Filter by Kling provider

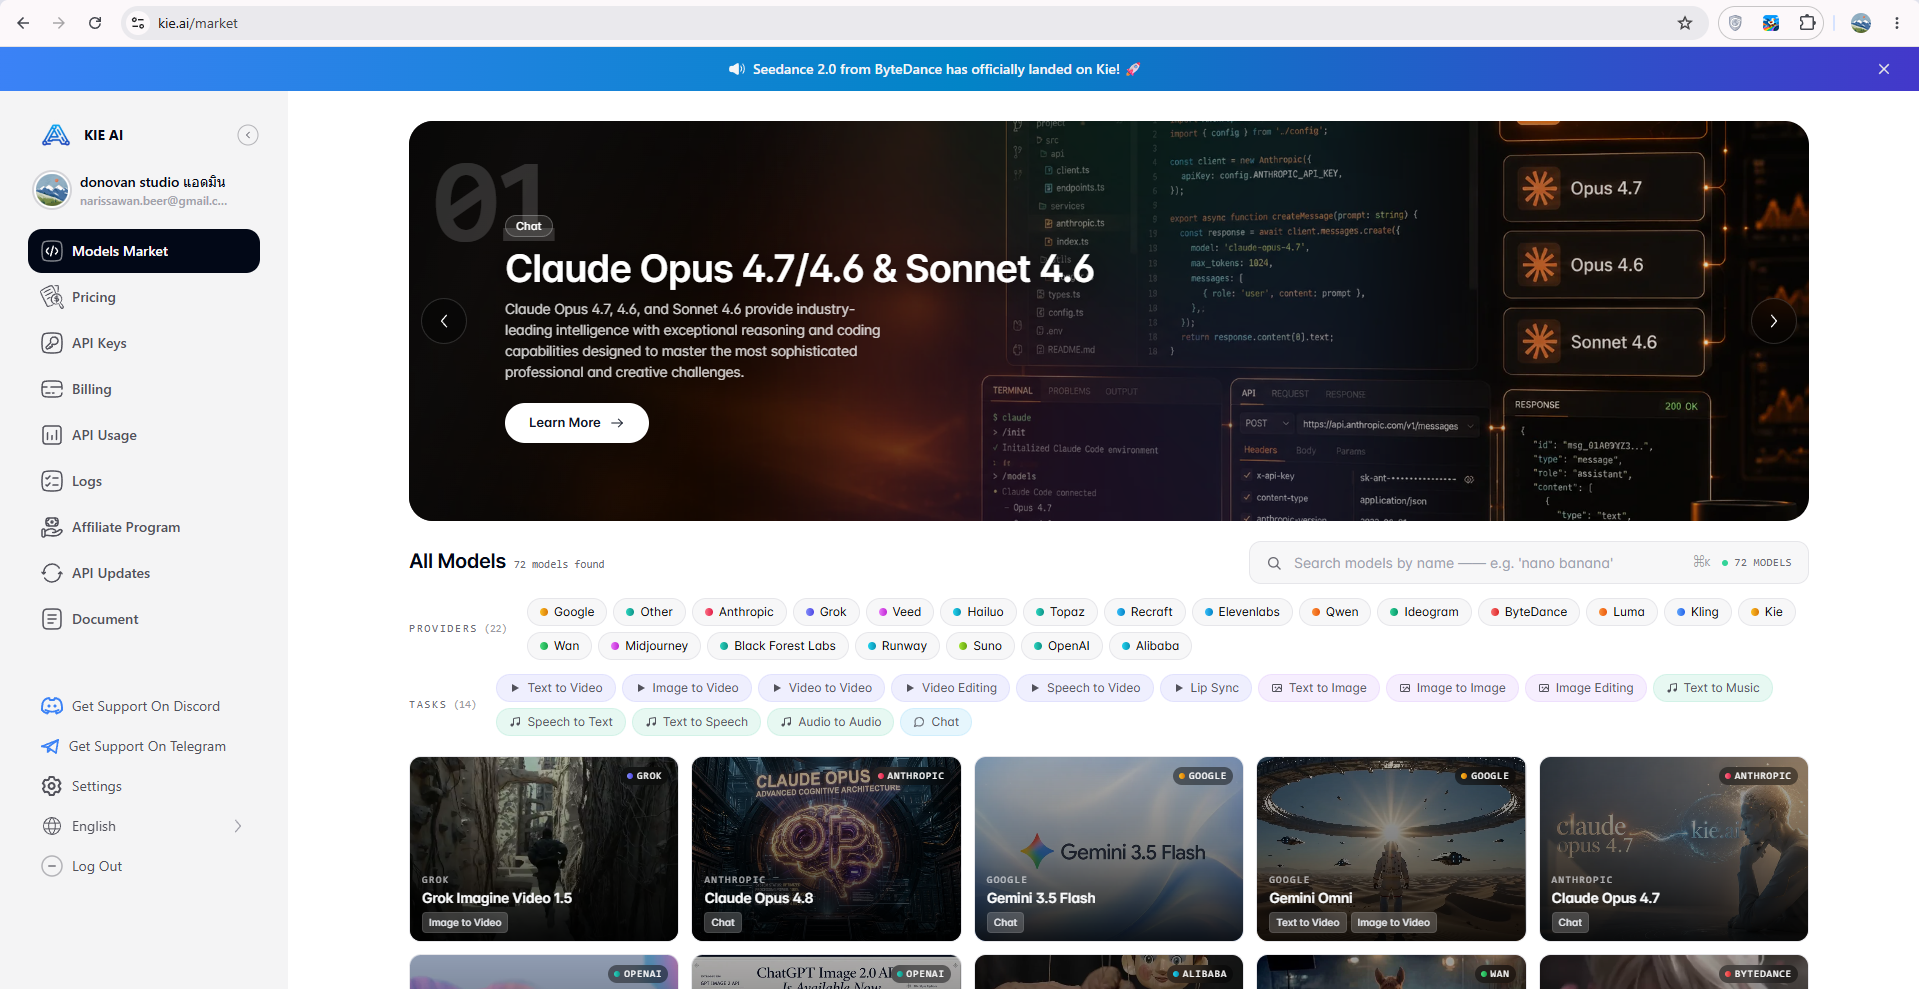[1698, 612]
